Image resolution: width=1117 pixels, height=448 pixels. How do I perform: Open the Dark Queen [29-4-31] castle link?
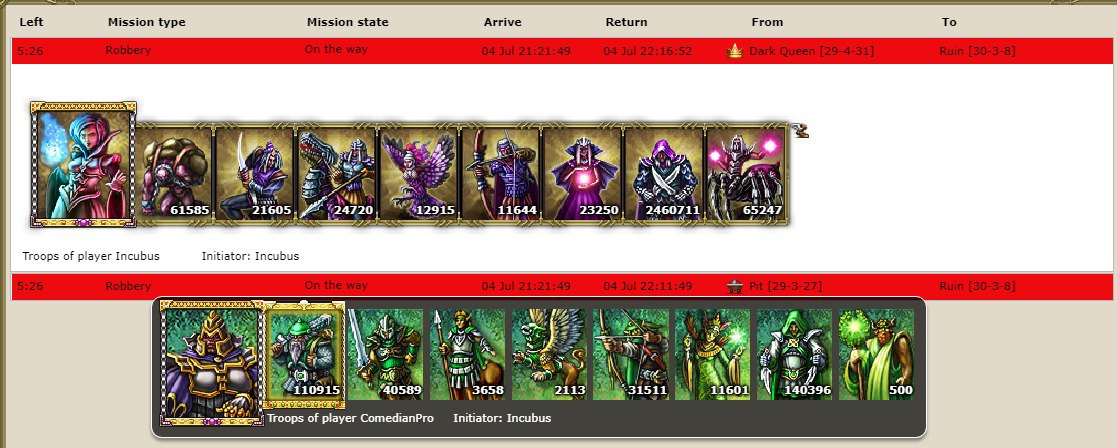pyautogui.click(x=811, y=51)
